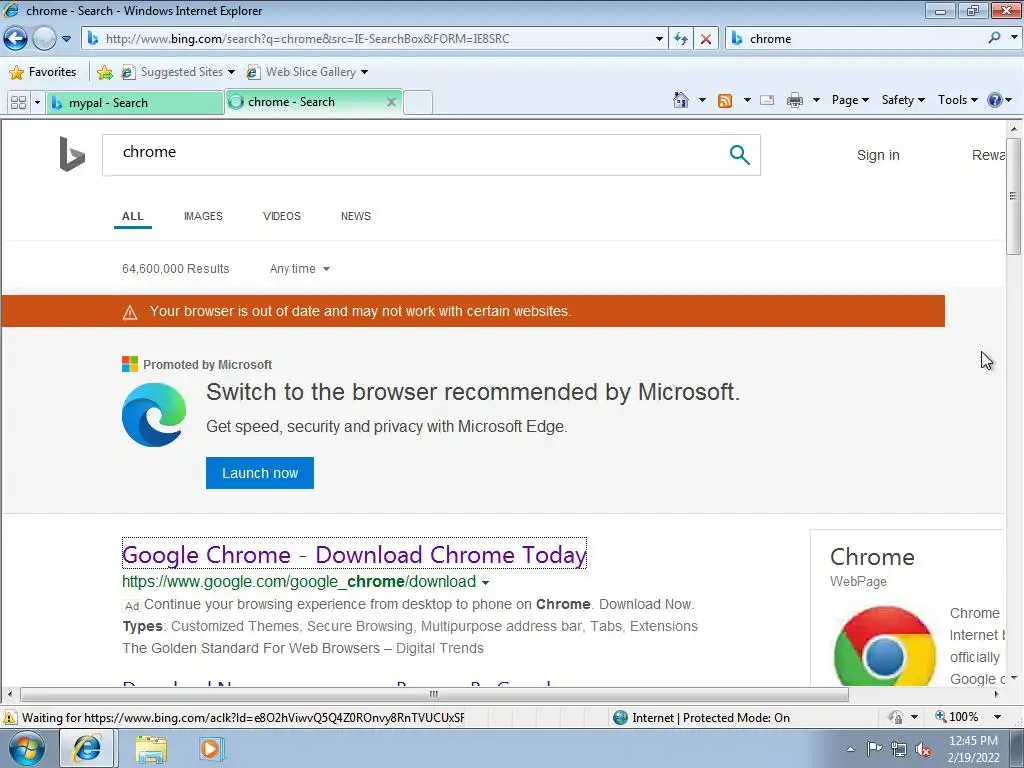Open the Page menu

point(850,100)
